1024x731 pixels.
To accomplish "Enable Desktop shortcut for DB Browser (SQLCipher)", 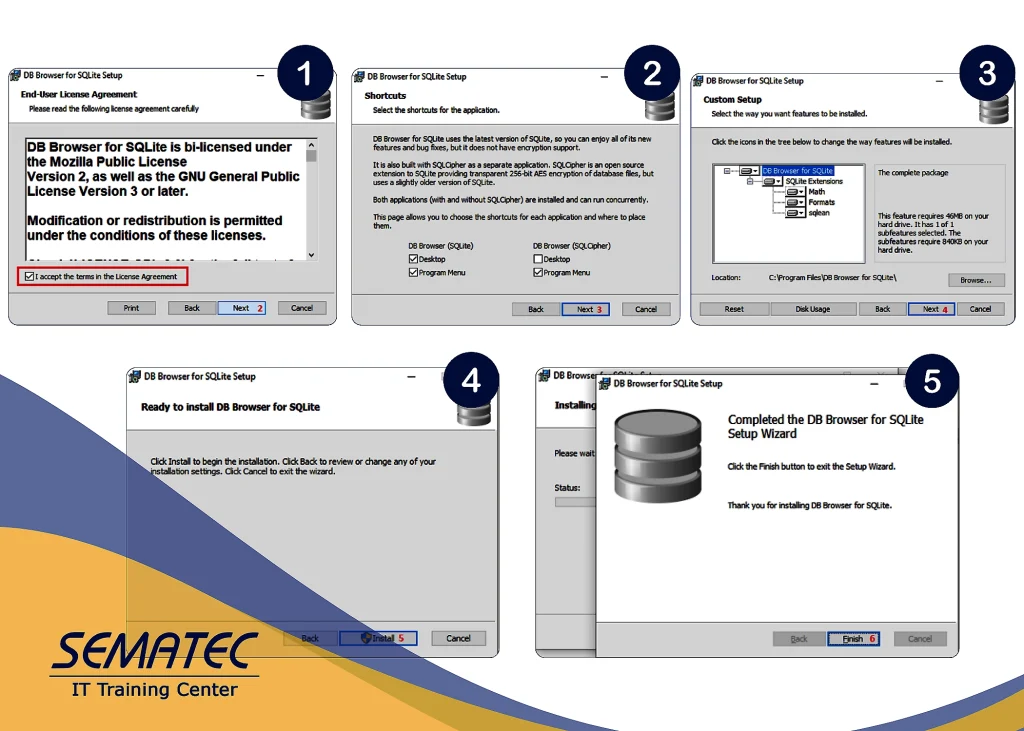I will pyautogui.click(x=537, y=259).
